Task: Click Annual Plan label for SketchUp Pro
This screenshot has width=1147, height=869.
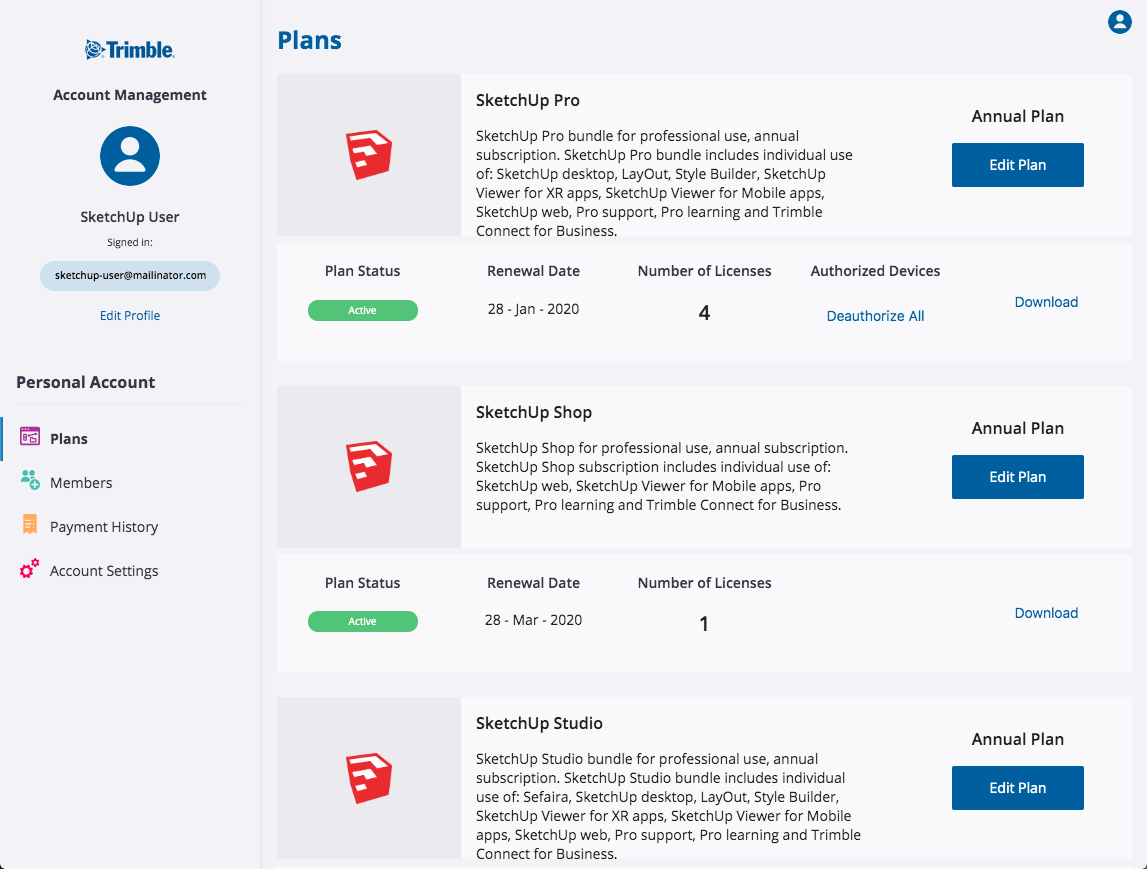Action: (x=1018, y=116)
